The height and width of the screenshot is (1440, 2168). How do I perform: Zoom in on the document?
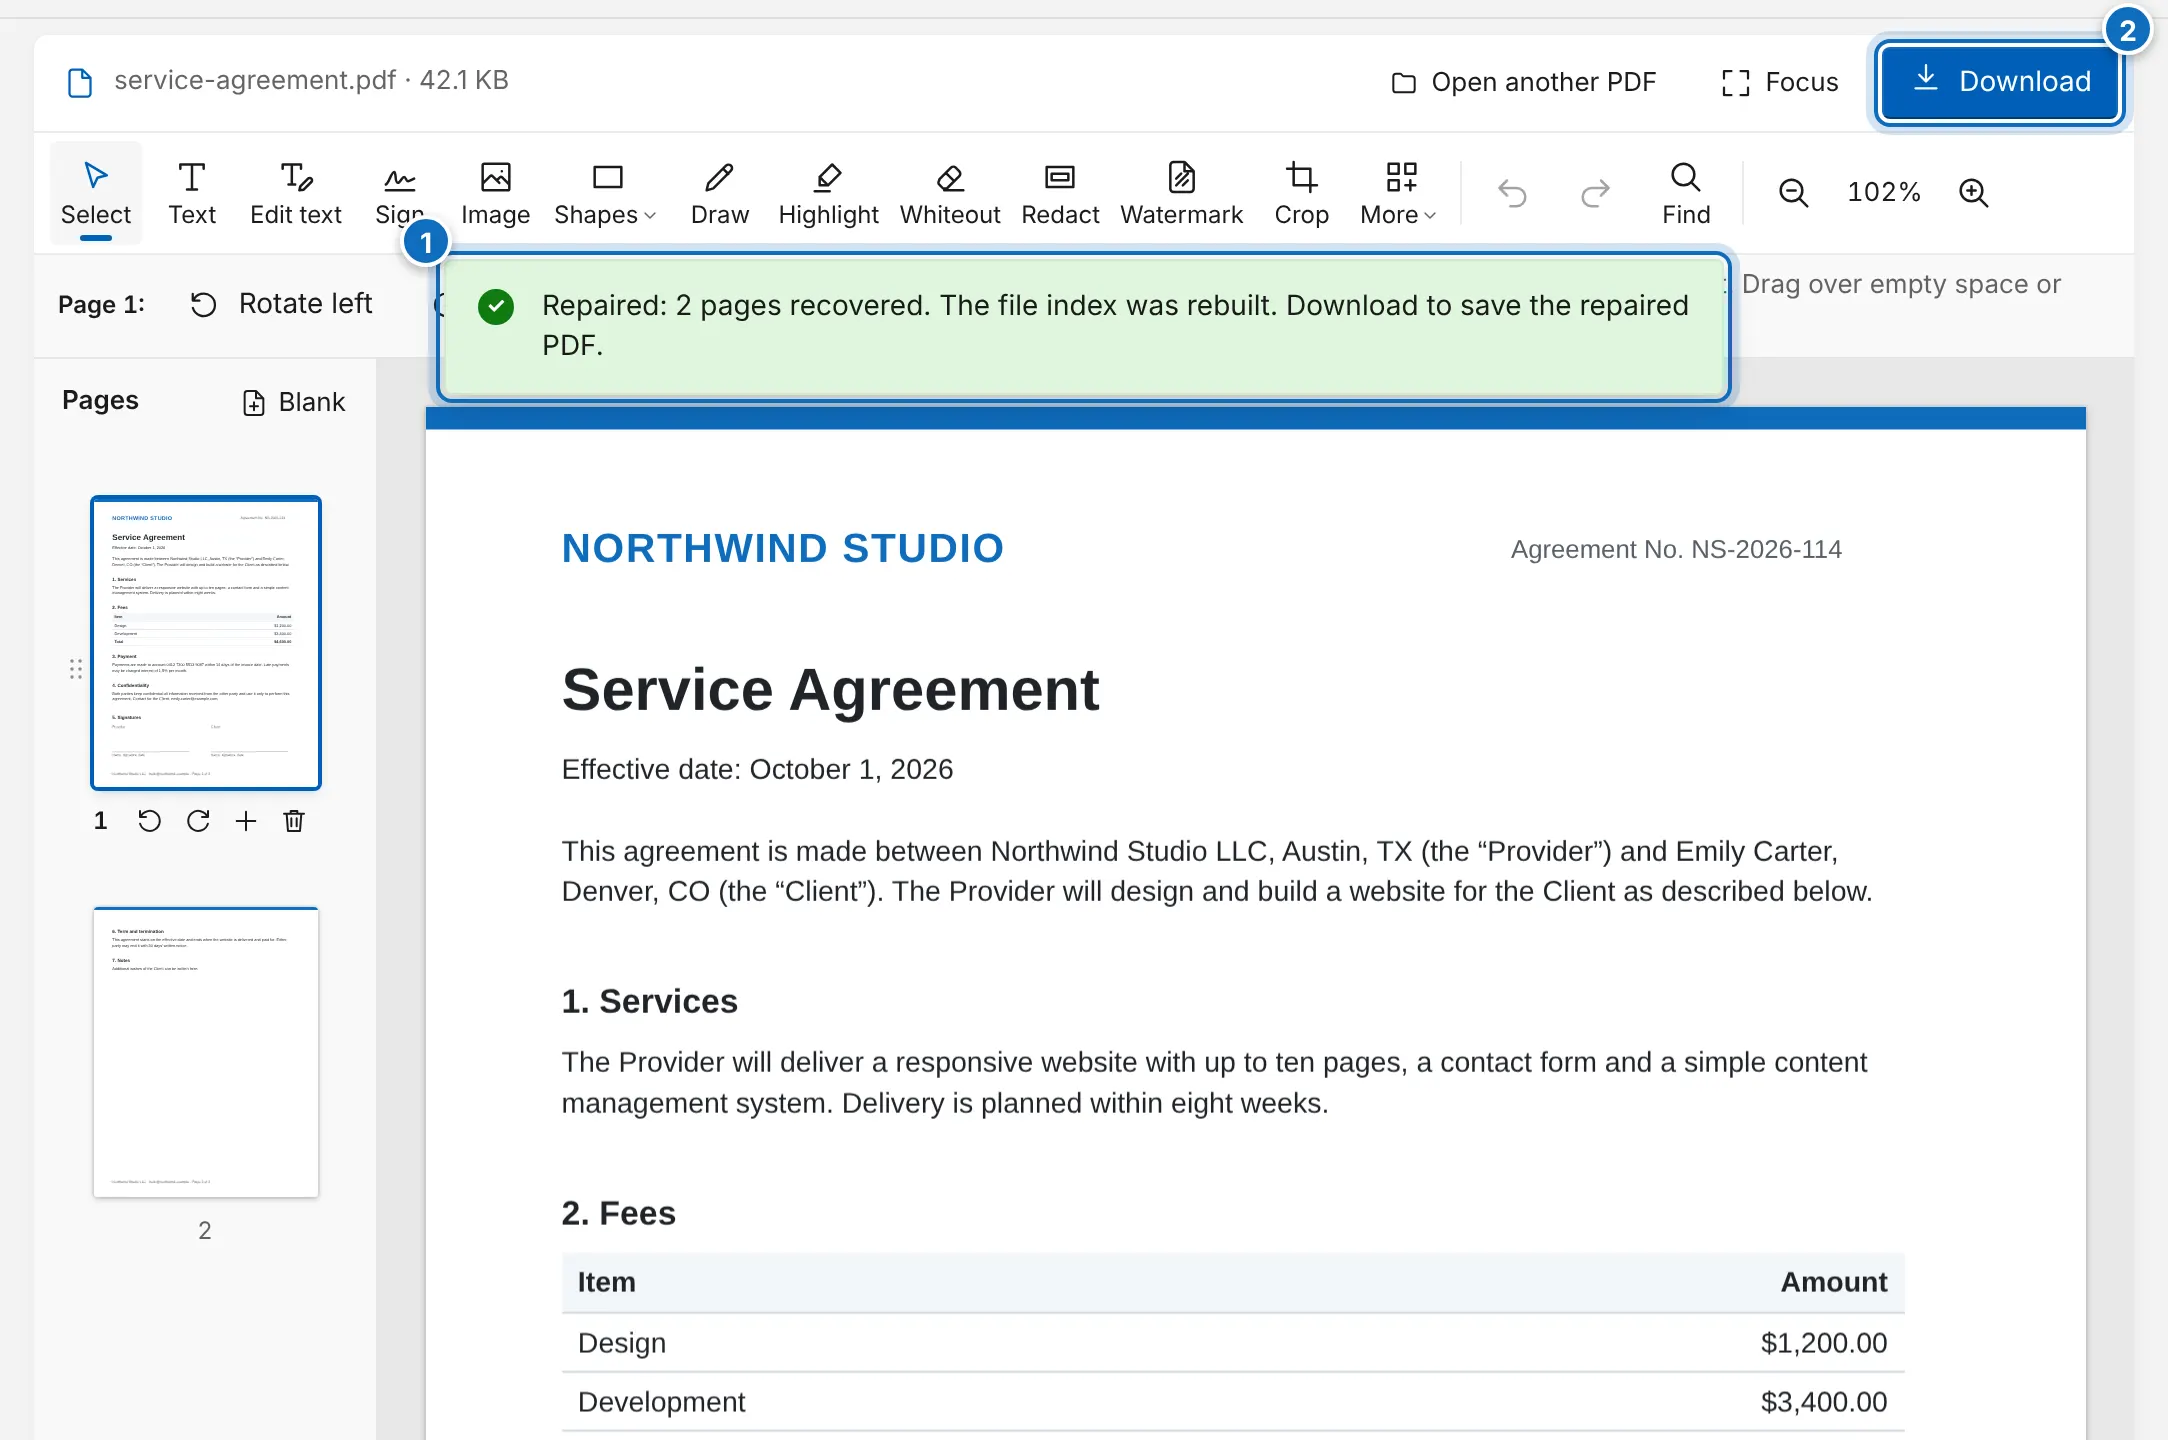pos(1973,192)
